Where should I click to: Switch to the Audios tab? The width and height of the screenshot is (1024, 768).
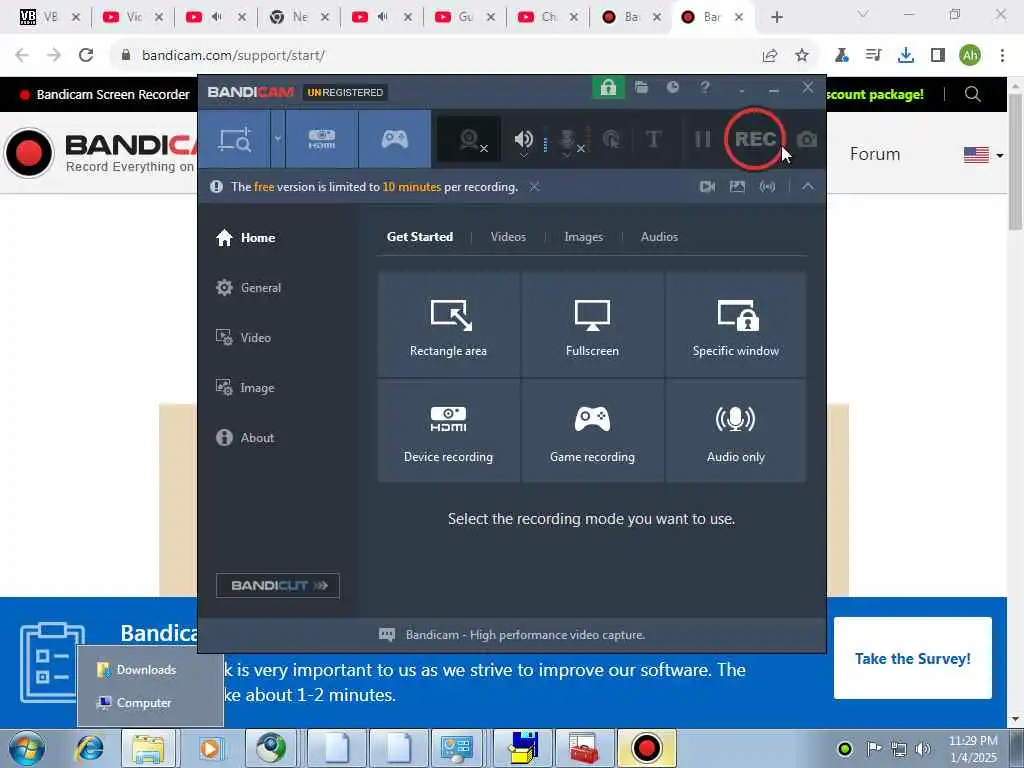(x=659, y=237)
